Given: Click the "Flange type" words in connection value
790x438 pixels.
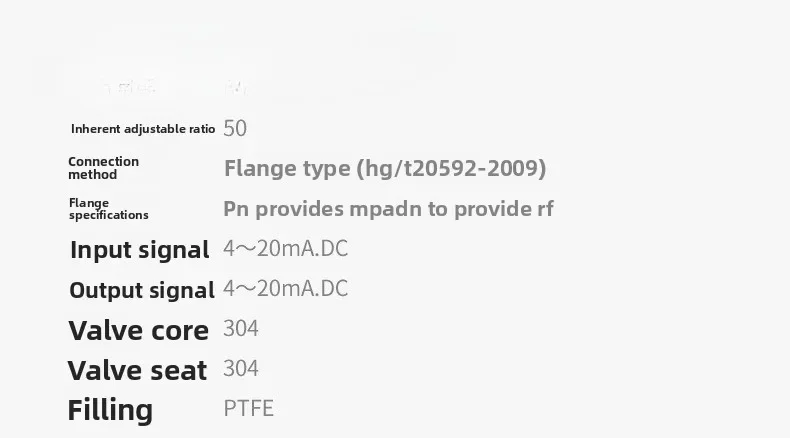Looking at the screenshot, I should click(287, 168).
